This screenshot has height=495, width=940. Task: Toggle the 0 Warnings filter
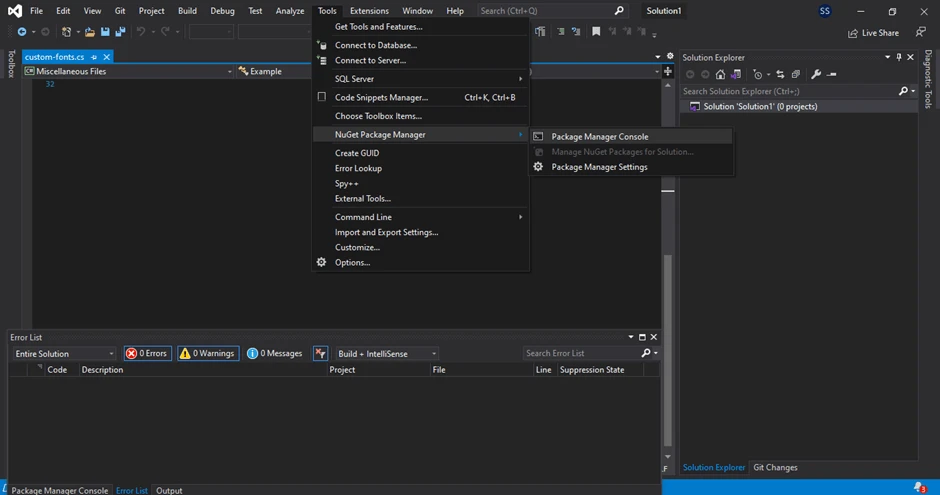click(x=207, y=353)
